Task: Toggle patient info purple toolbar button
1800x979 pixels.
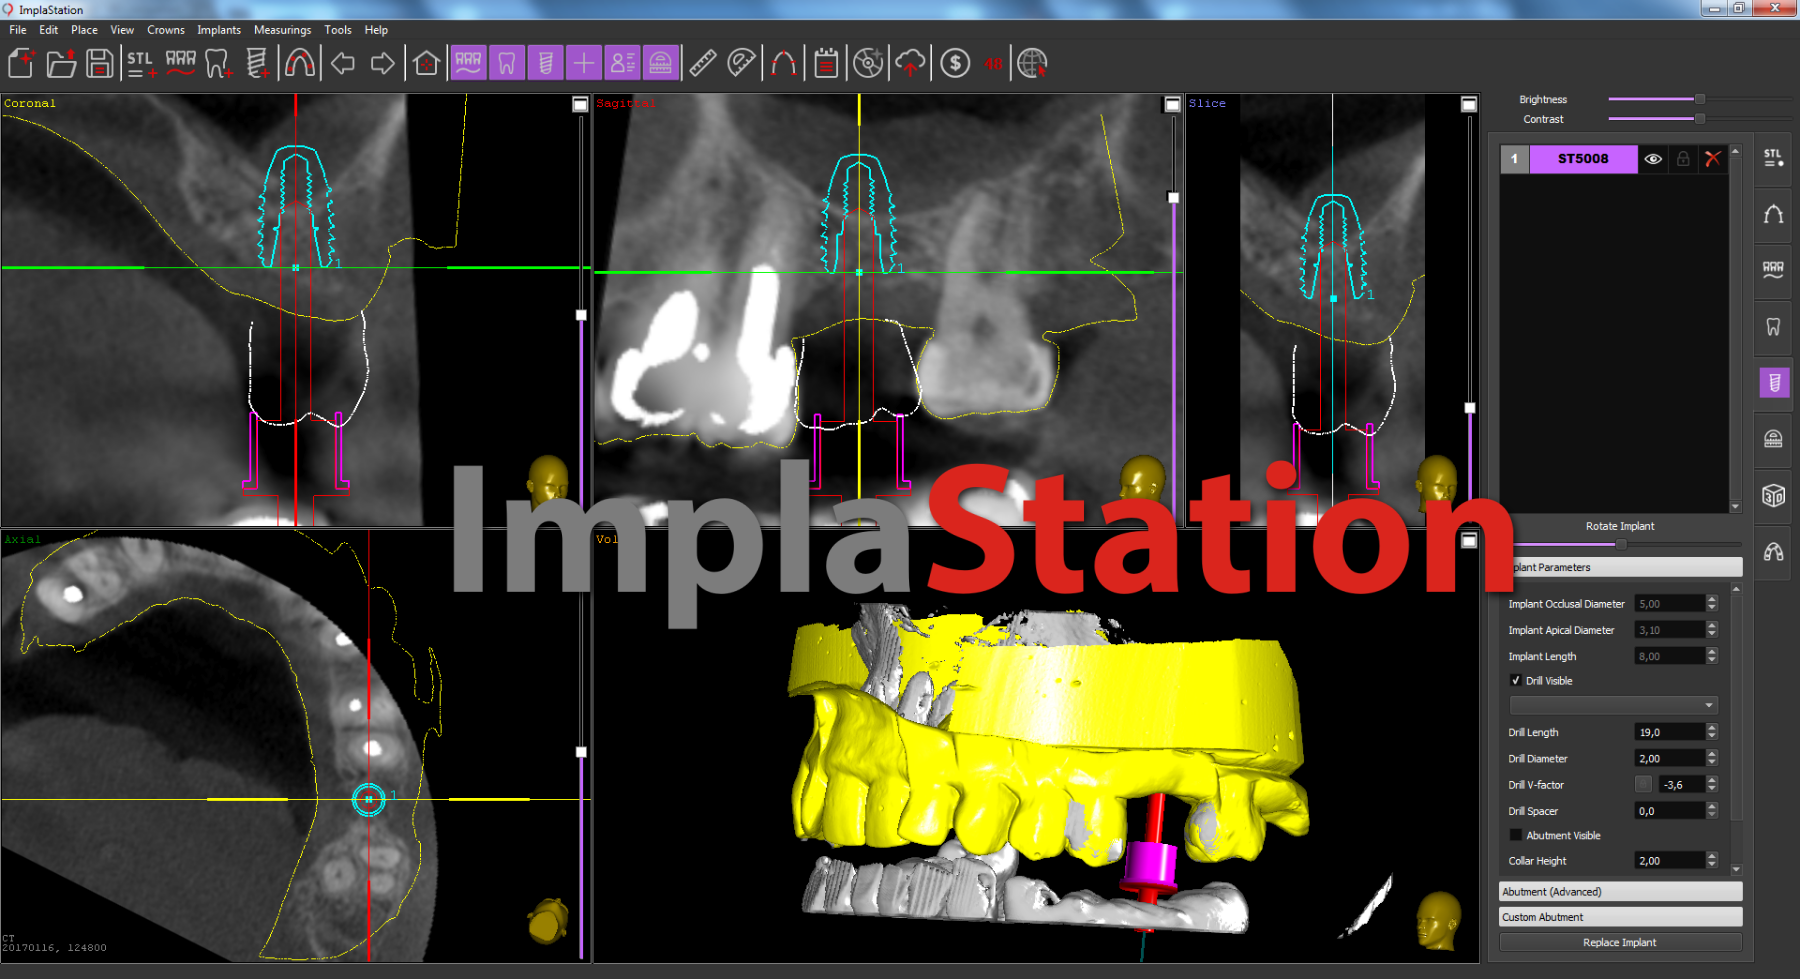Action: point(622,63)
